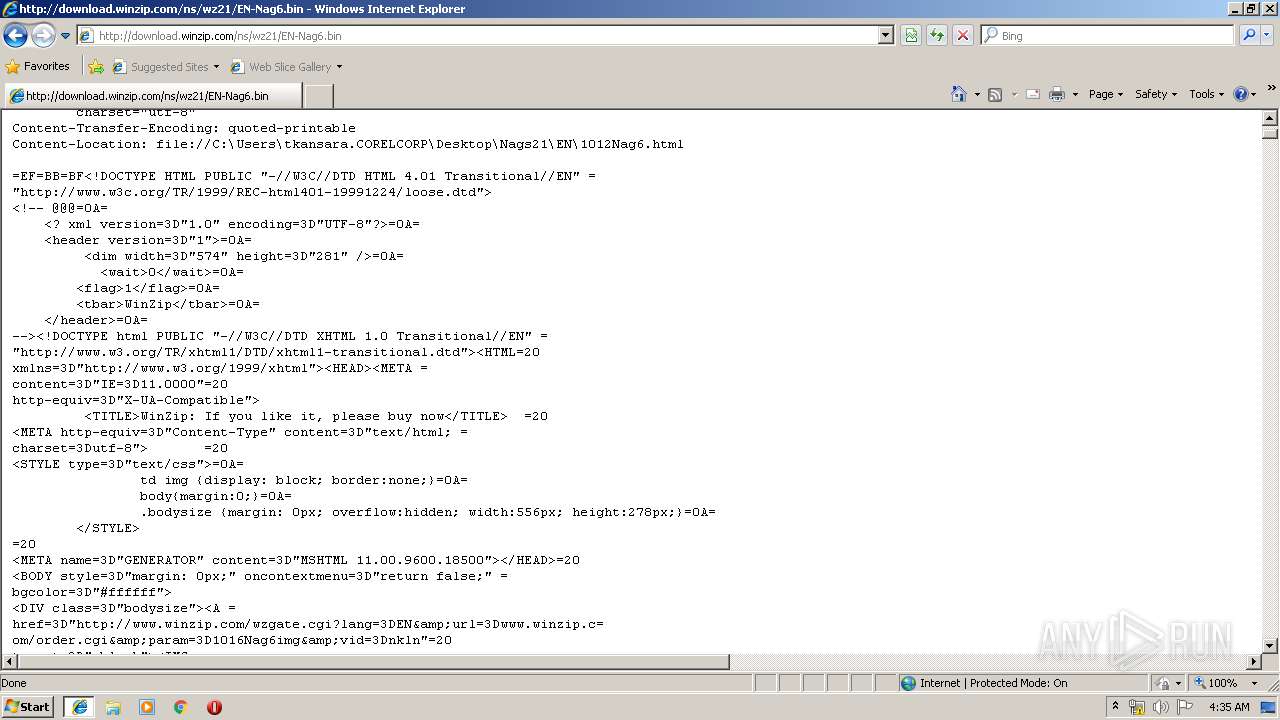Open the Tools menu
Screen dimensions: 1280x720
tap(1206, 94)
